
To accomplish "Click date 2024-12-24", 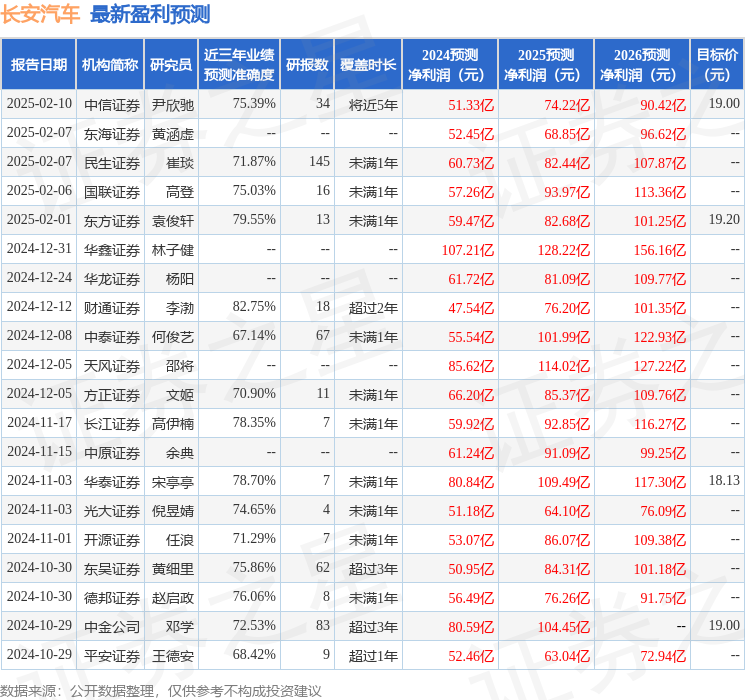I will coord(39,278).
